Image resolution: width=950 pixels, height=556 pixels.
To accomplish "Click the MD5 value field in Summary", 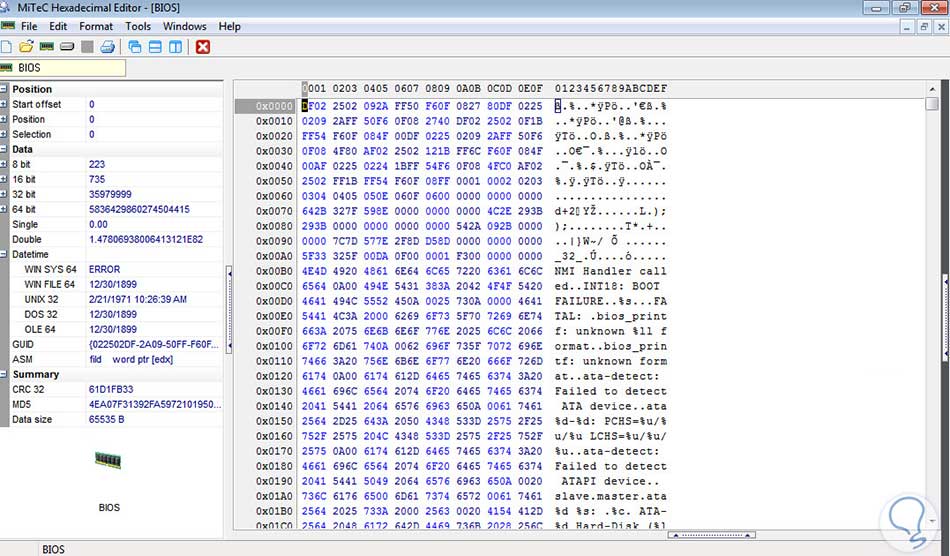I will click(x=150, y=405).
